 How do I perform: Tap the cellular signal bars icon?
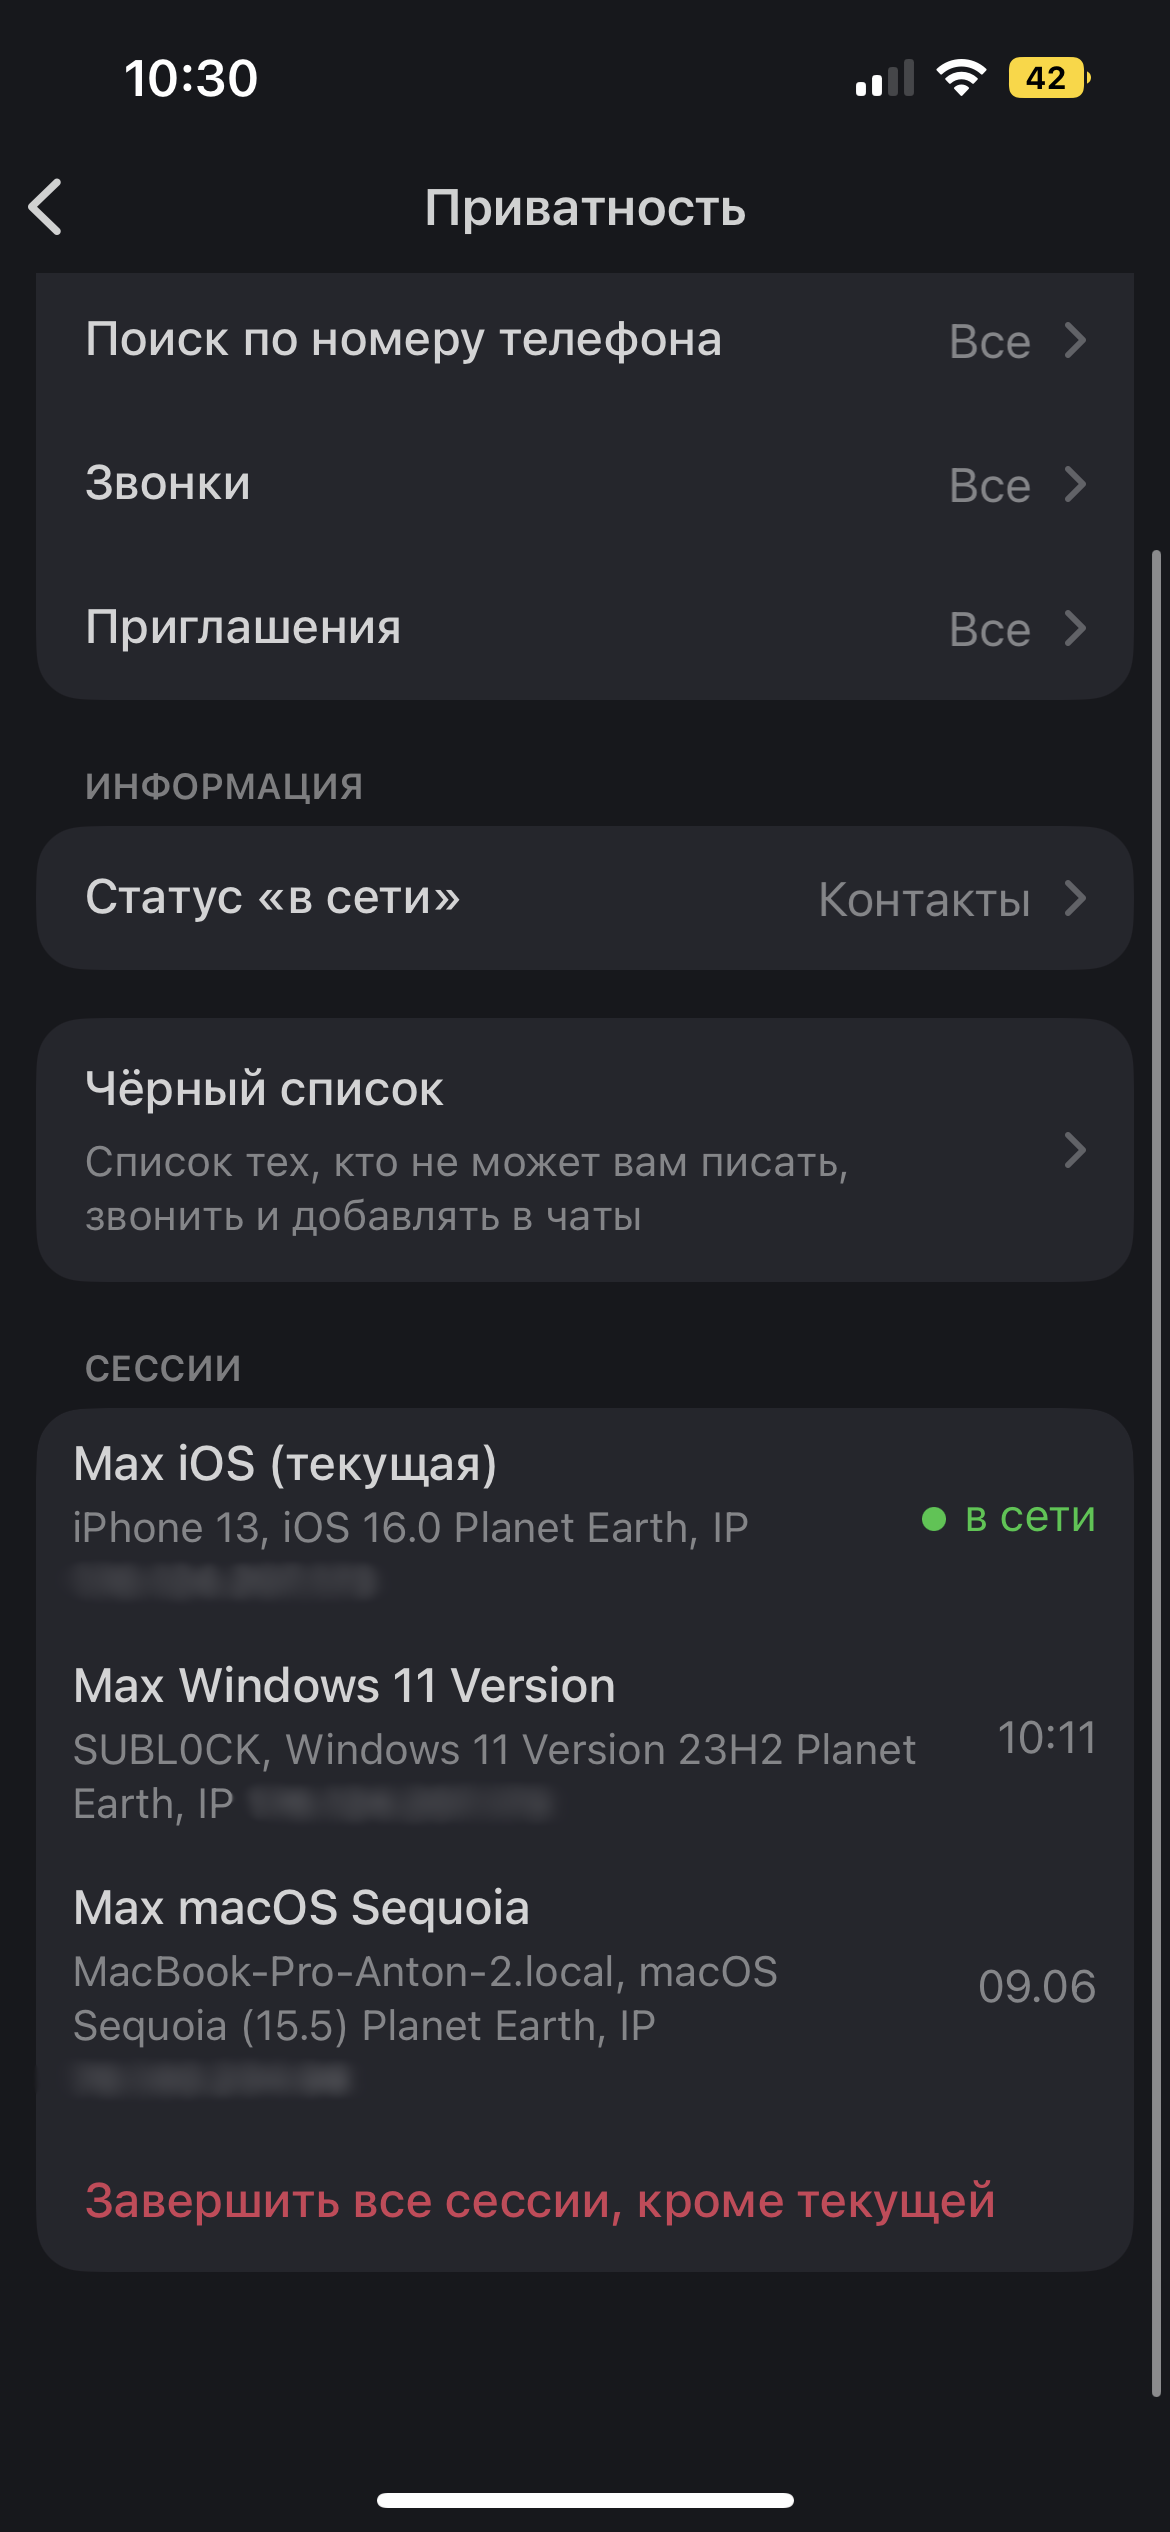(885, 78)
